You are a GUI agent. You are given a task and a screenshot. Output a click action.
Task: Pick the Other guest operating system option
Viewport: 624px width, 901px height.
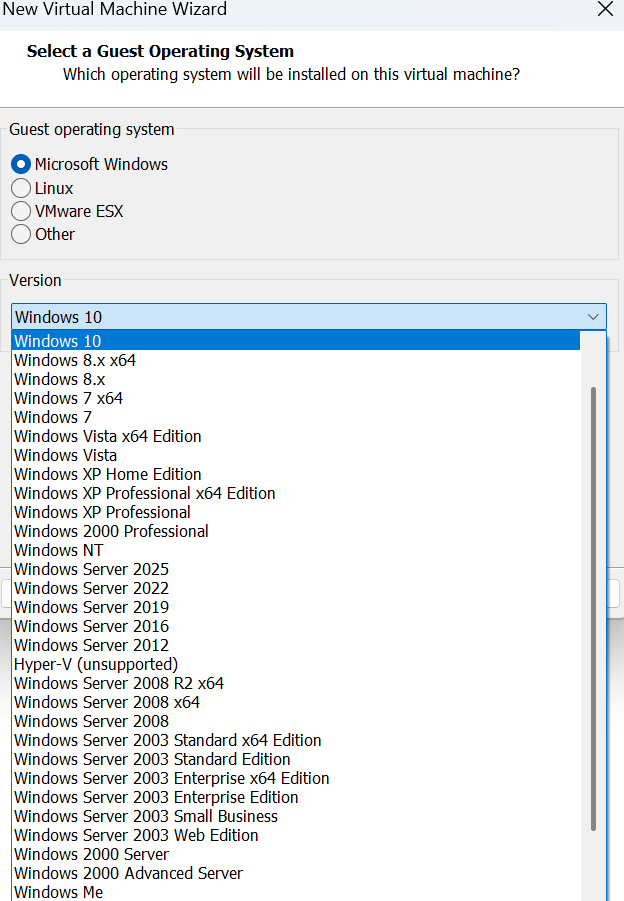click(x=21, y=234)
